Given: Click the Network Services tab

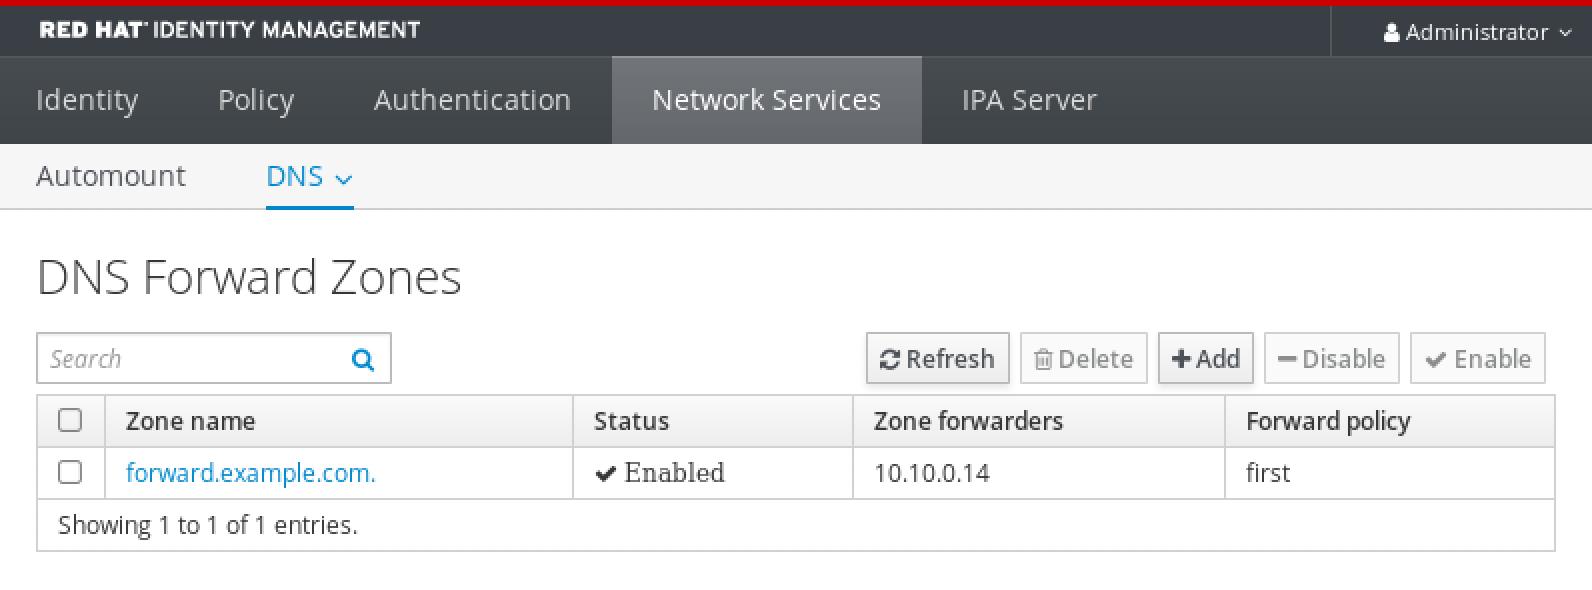Looking at the screenshot, I should (766, 100).
